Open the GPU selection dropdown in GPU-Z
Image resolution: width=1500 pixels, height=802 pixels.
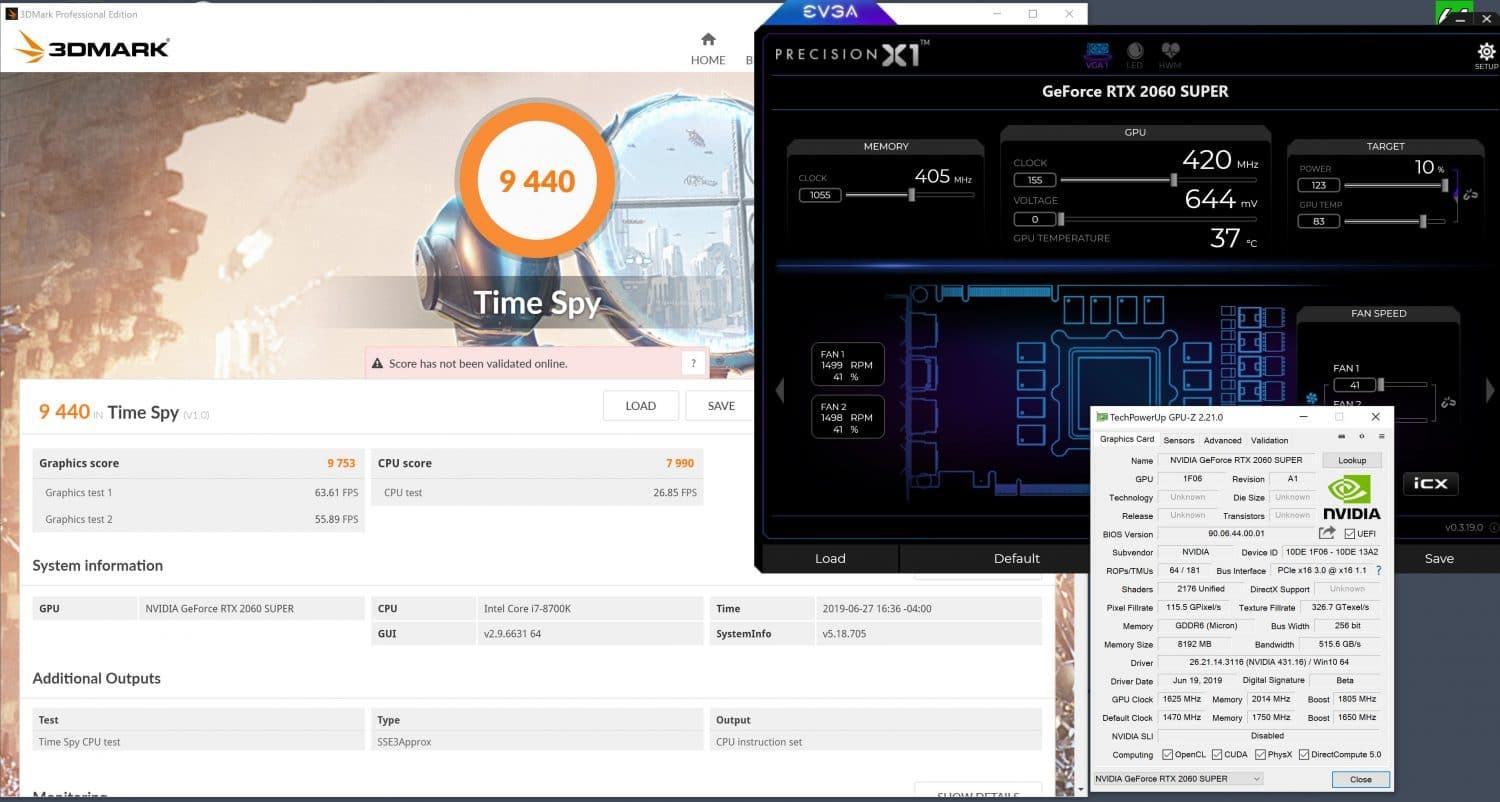click(x=1178, y=779)
